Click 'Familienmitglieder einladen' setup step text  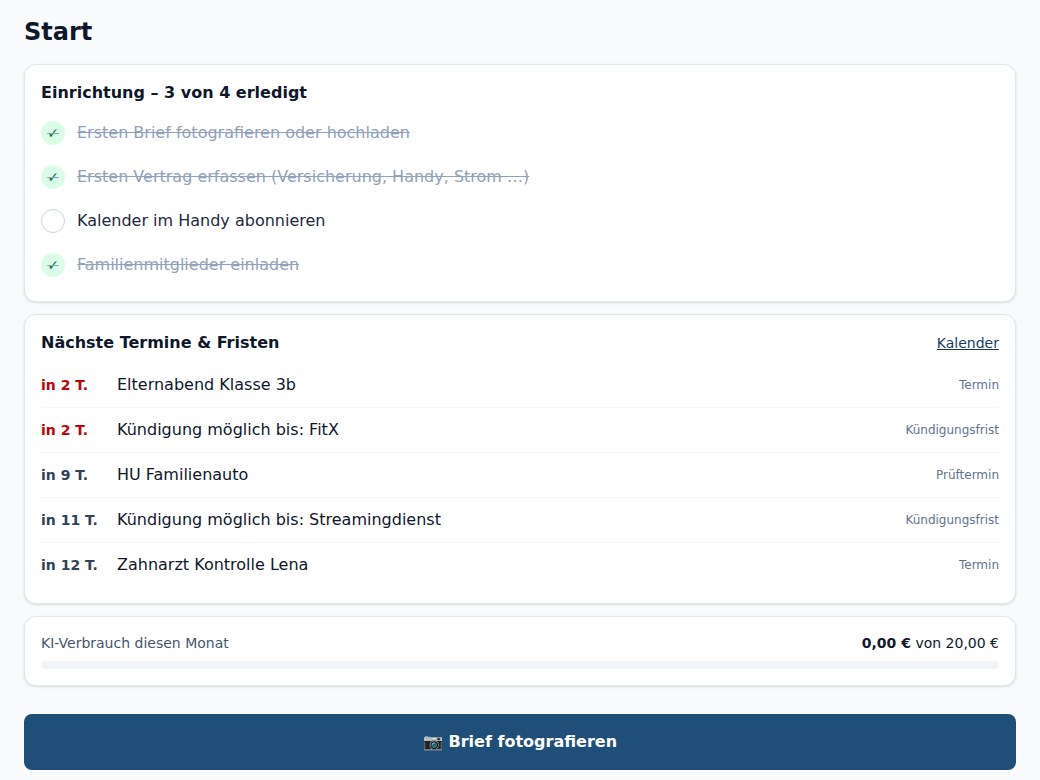(x=188, y=265)
